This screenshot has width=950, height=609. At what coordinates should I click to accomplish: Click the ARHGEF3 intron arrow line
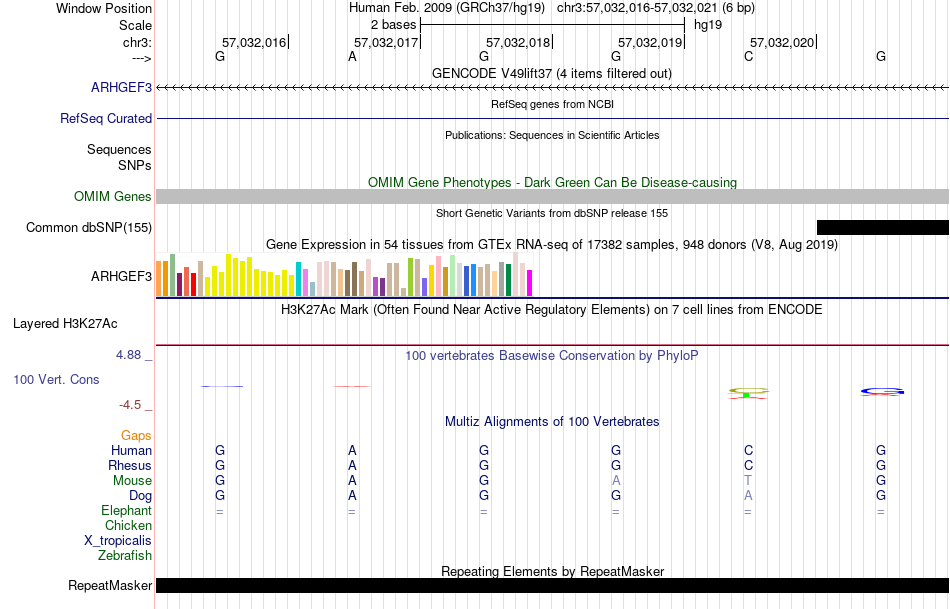[x=553, y=88]
